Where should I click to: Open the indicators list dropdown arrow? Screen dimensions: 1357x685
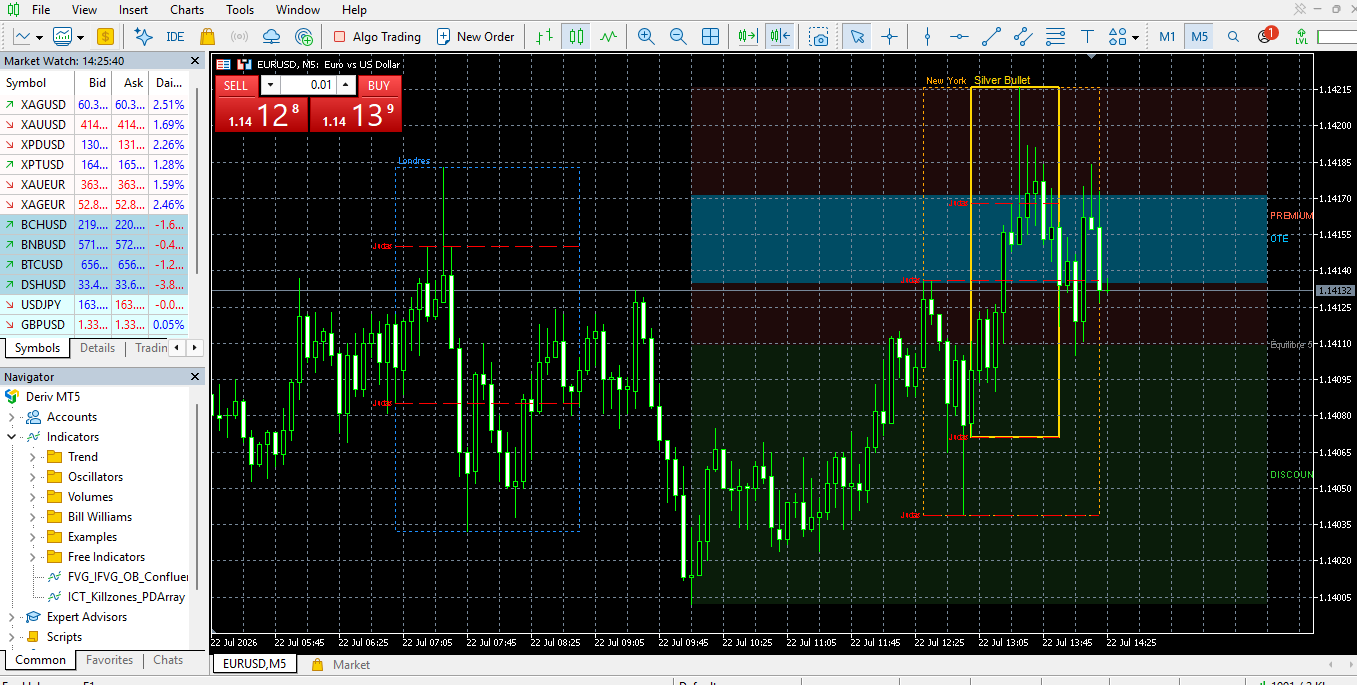80,37
